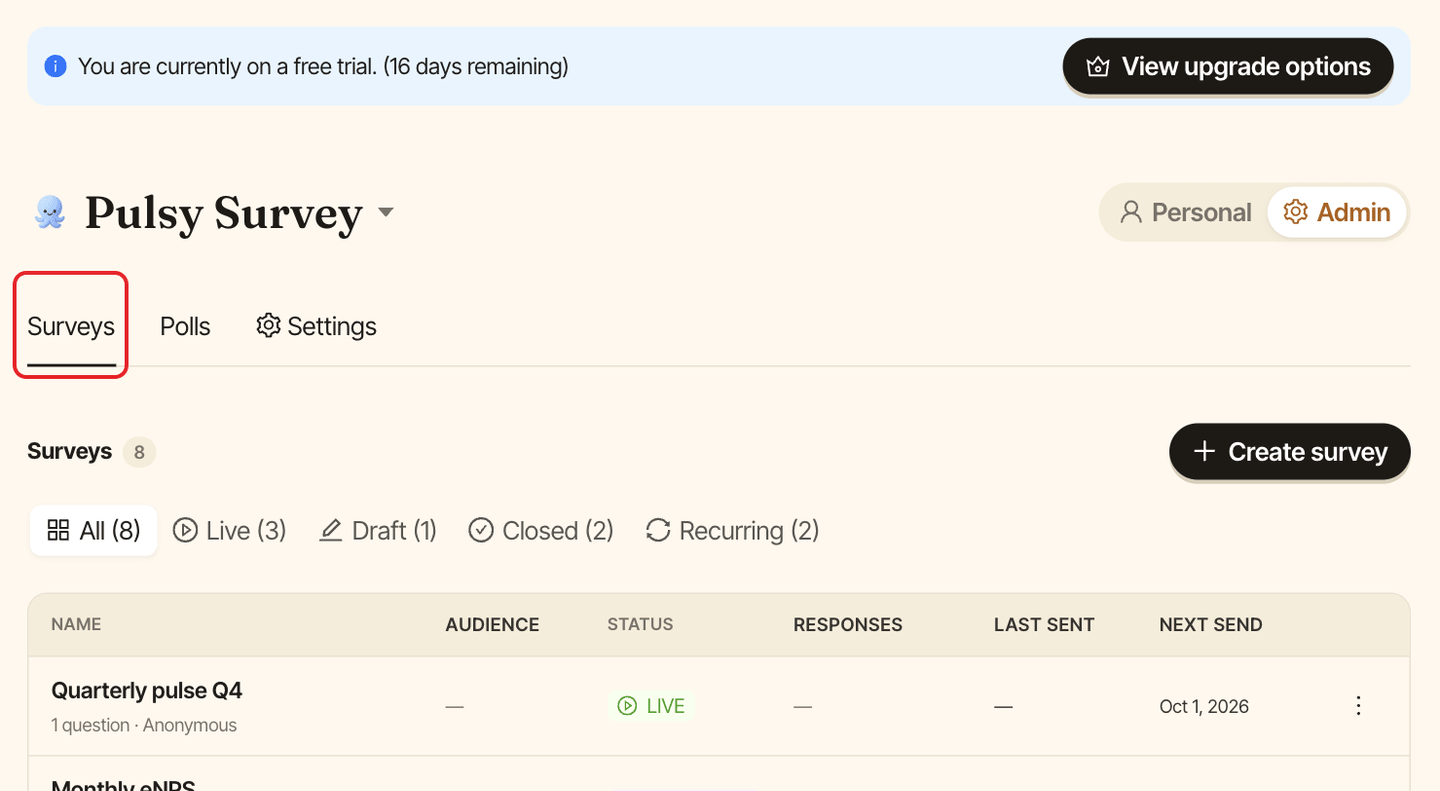The height and width of the screenshot is (791, 1440).
Task: Filter surveys by All (8)
Action: (x=94, y=530)
